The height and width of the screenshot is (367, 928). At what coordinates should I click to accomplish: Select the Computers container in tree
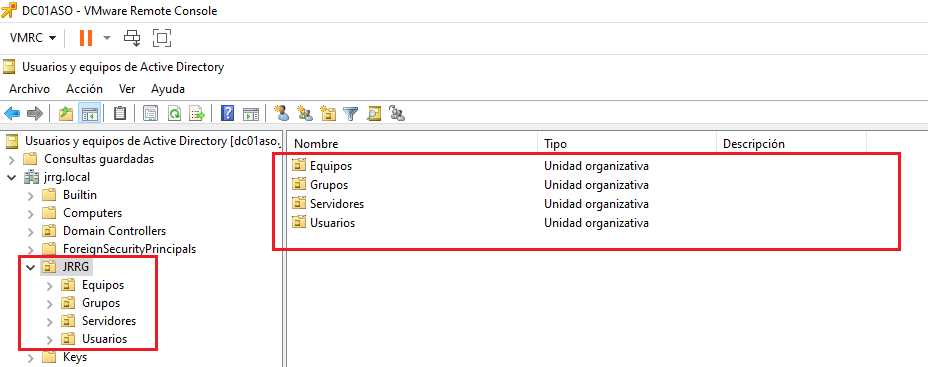92,213
